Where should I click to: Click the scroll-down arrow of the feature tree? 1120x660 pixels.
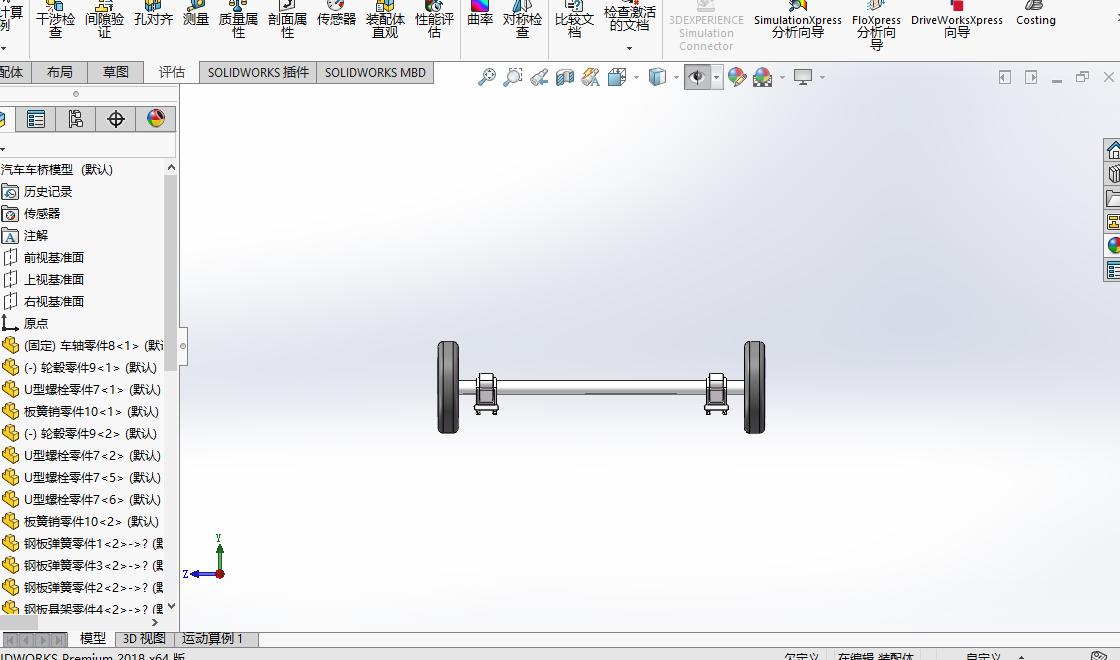[x=171, y=606]
